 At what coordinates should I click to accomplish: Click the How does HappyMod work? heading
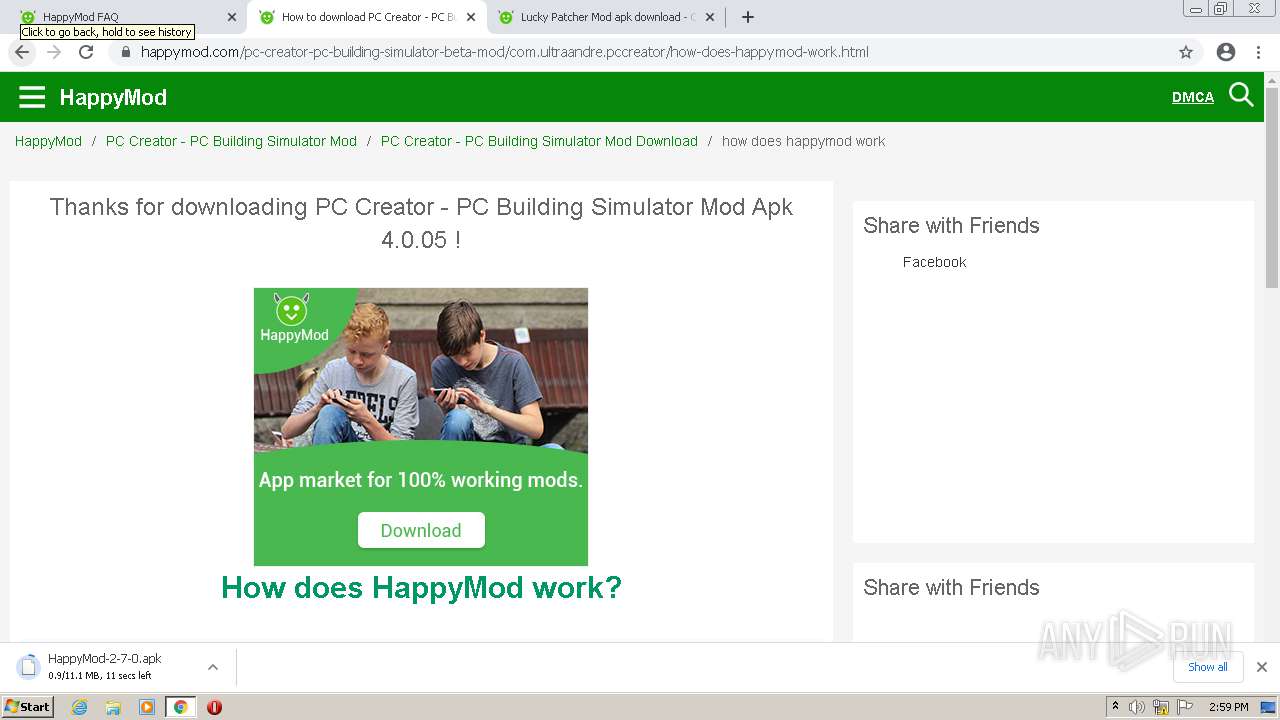pos(421,587)
